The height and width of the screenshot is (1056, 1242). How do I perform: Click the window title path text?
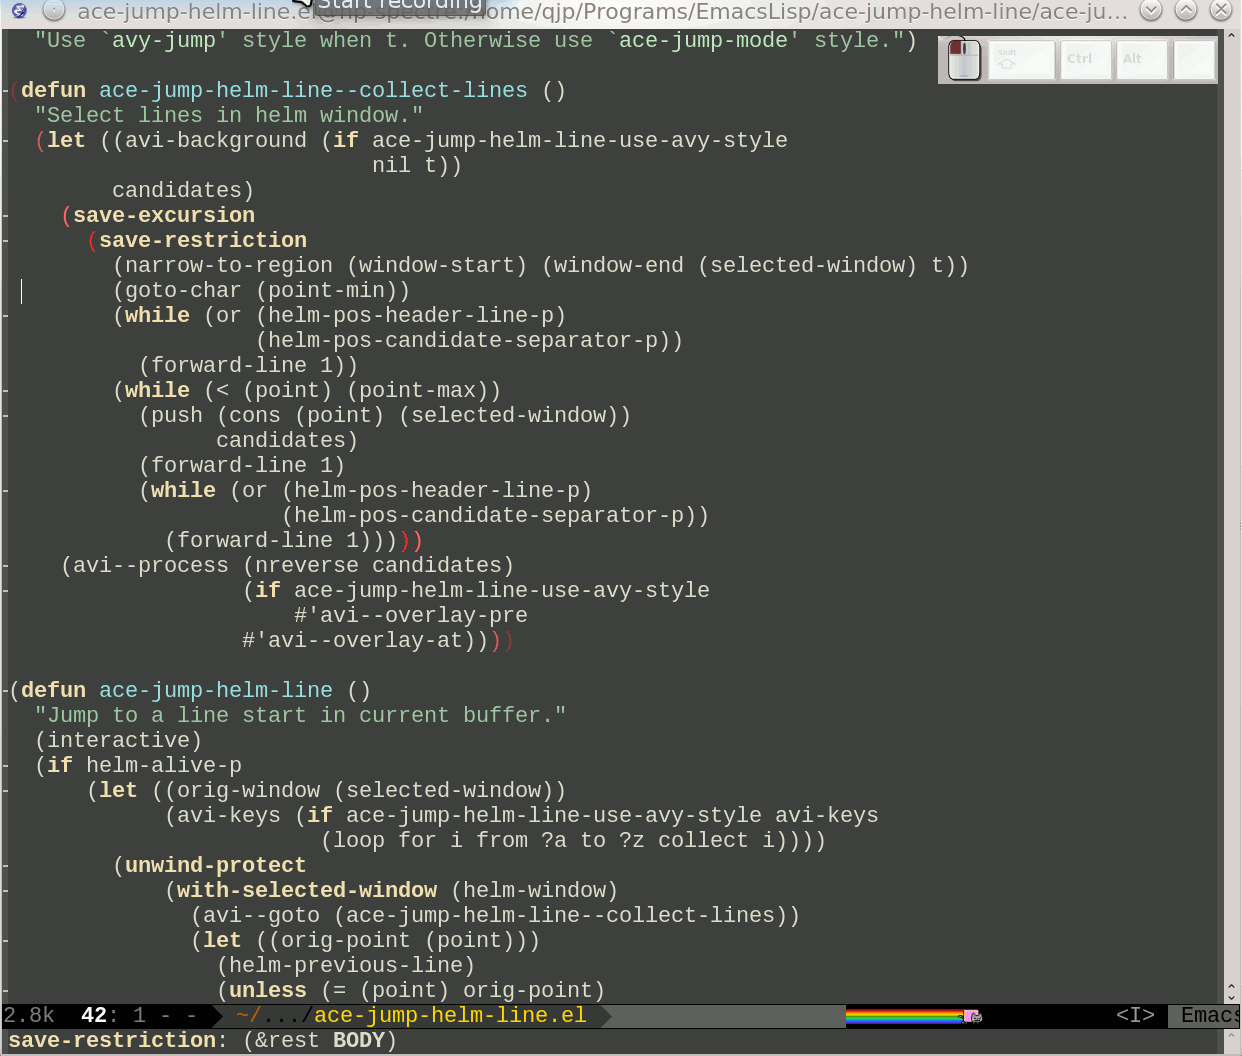[x=603, y=11]
